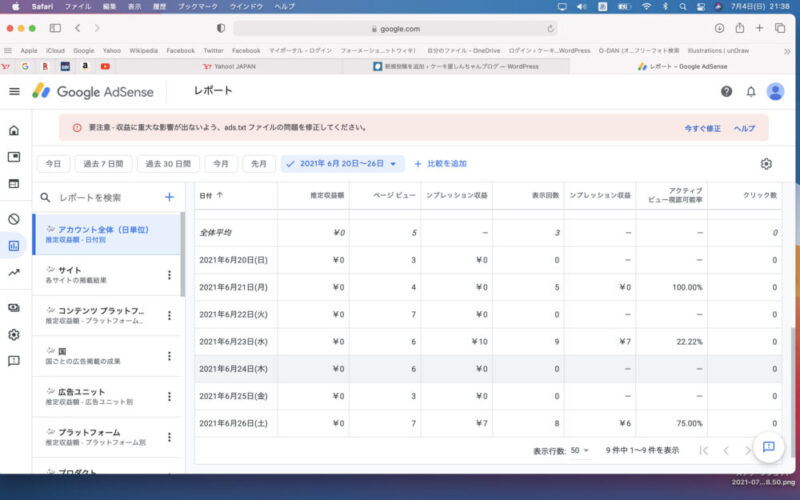Select the Reports icon in sidebar

tap(14, 246)
